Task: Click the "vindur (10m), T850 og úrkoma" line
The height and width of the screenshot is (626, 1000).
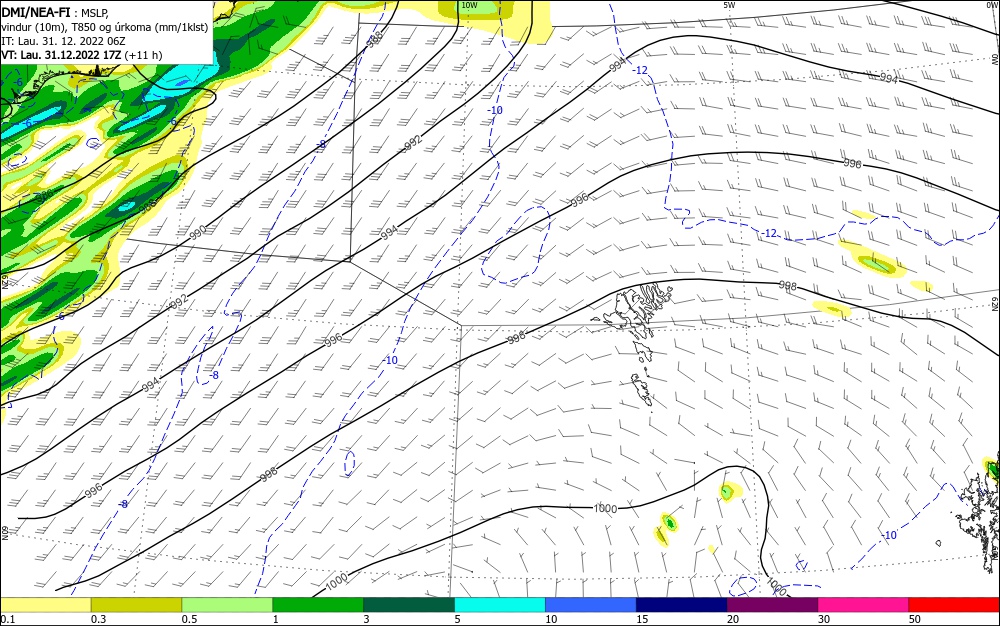Action: click(x=105, y=27)
